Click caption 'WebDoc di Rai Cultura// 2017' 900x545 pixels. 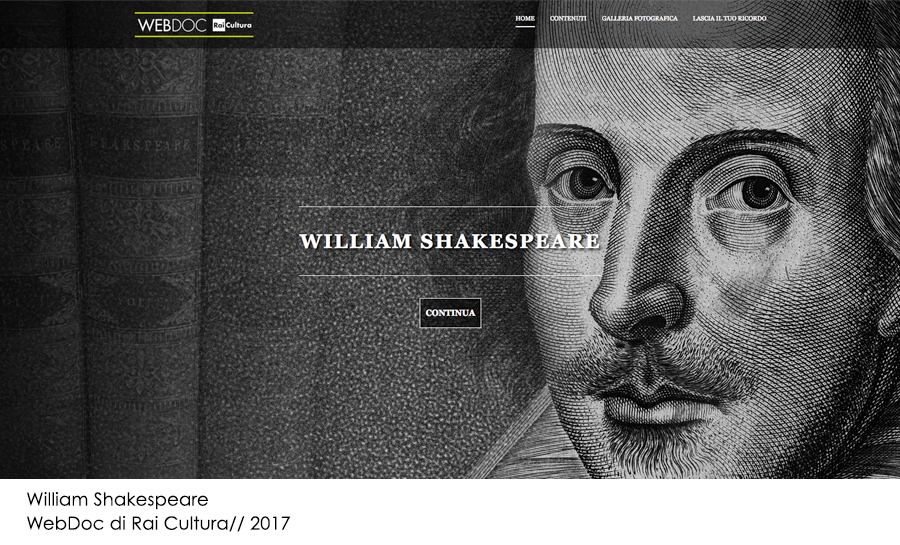pyautogui.click(x=158, y=523)
